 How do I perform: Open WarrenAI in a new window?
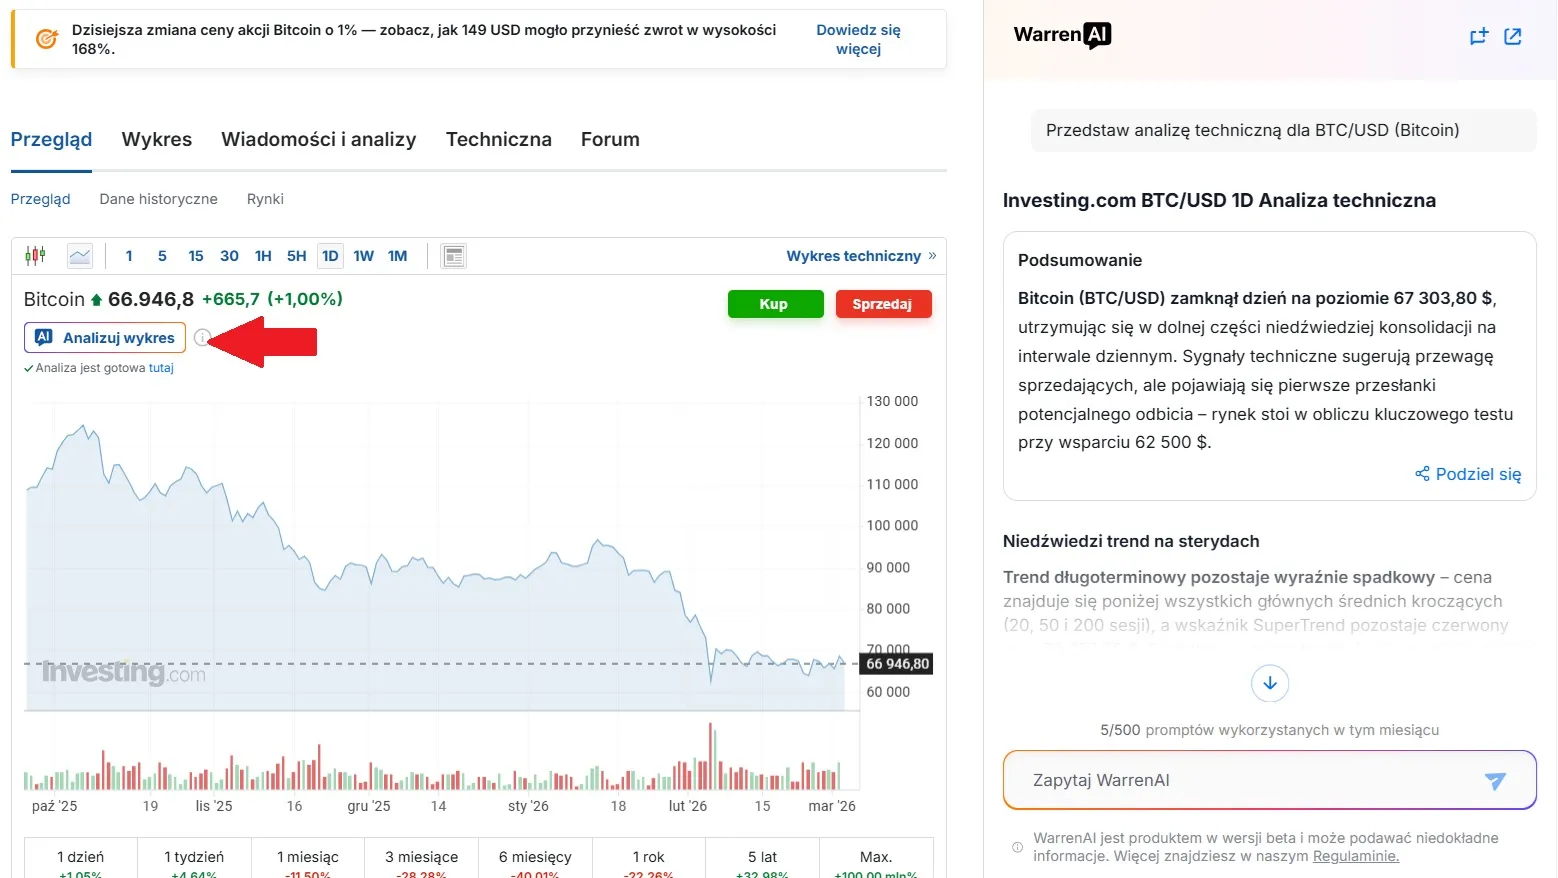[x=1513, y=37]
